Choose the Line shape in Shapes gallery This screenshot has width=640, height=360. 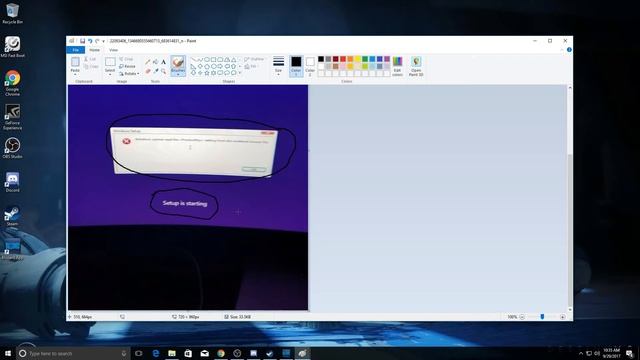194,60
